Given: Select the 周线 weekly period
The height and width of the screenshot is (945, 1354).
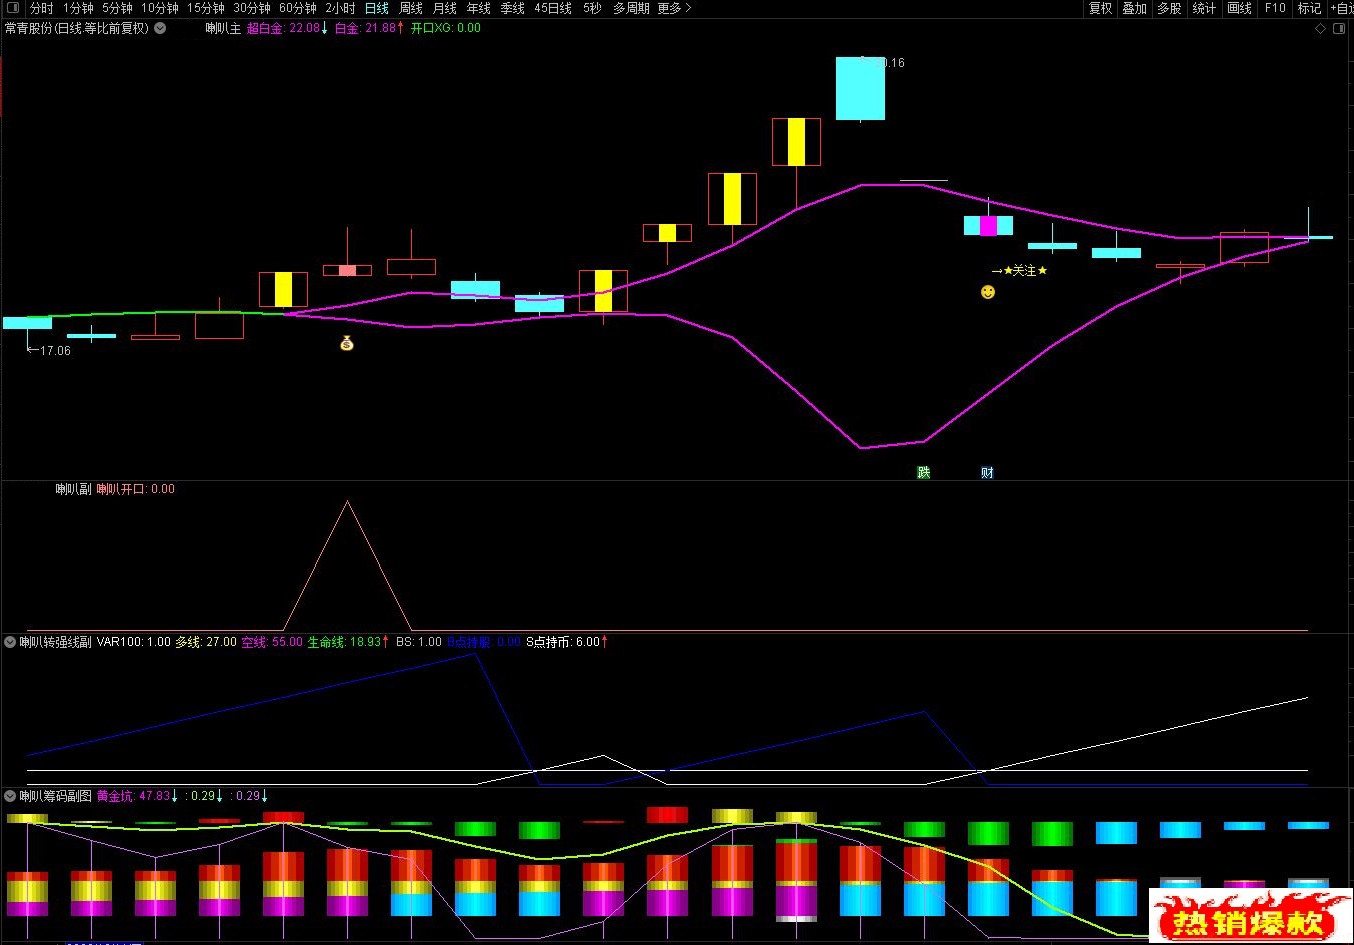Looking at the screenshot, I should click(411, 8).
